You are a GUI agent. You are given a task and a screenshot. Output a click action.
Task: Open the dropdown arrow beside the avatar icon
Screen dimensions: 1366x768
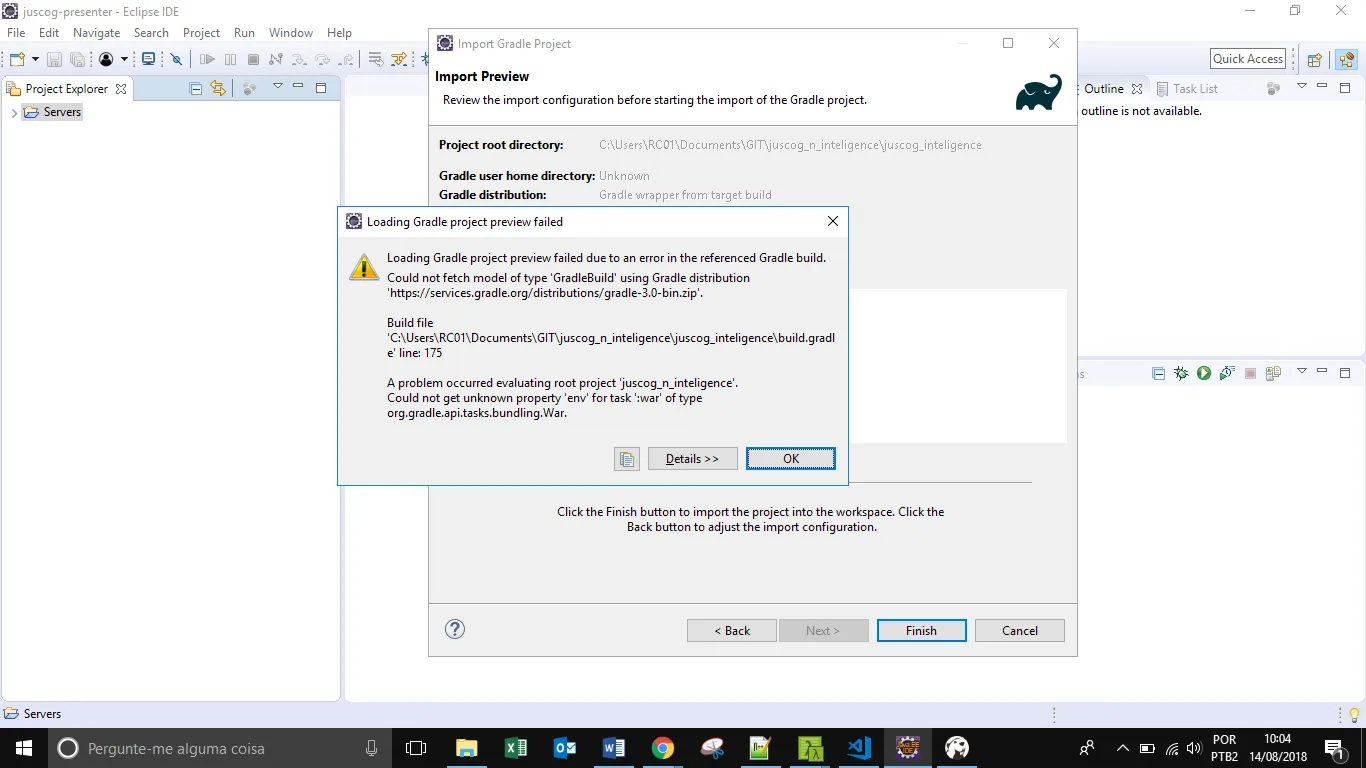(x=124, y=60)
